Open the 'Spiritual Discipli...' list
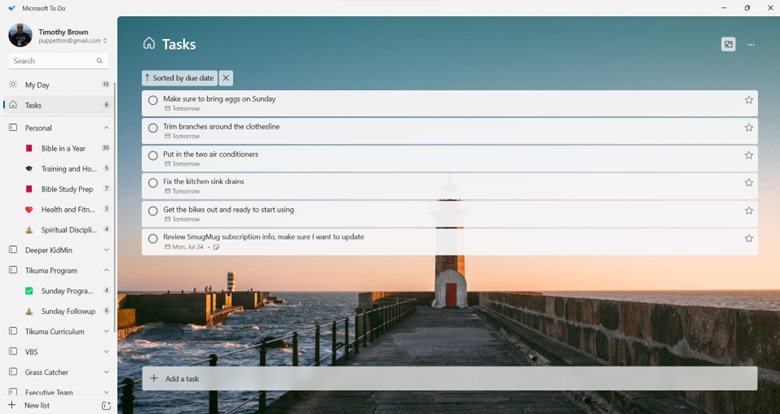 pyautogui.click(x=67, y=230)
